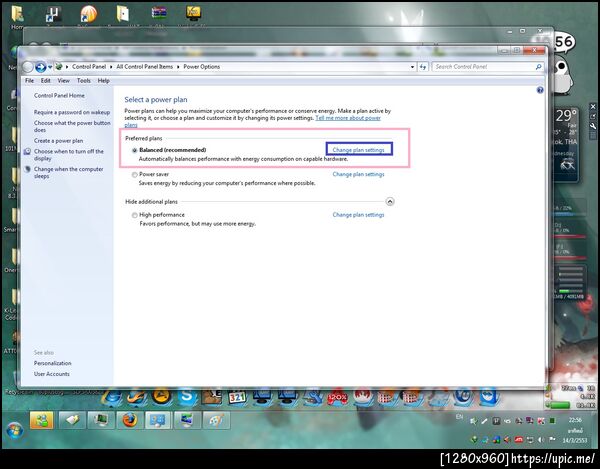Refresh the Power Options address bar
This screenshot has height=469, width=600.
tap(422, 67)
